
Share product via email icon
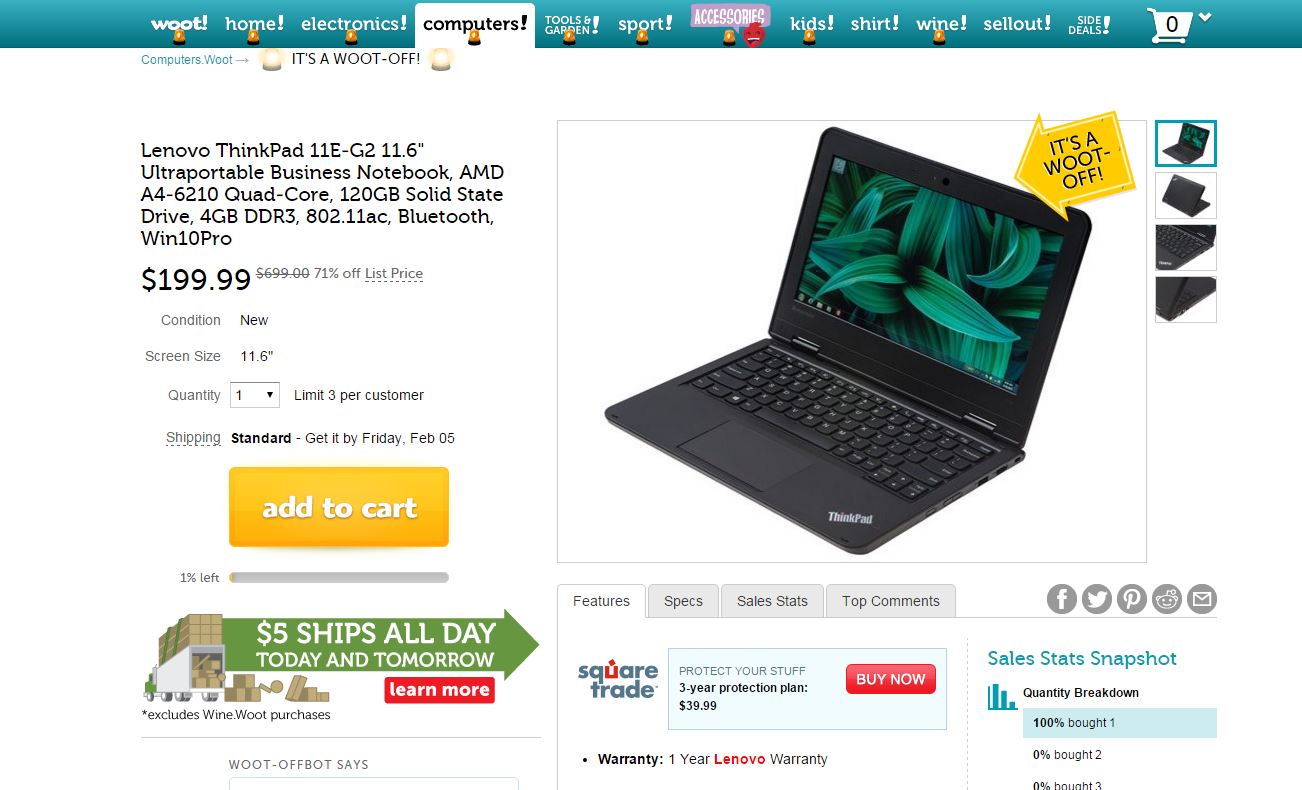(x=1202, y=599)
